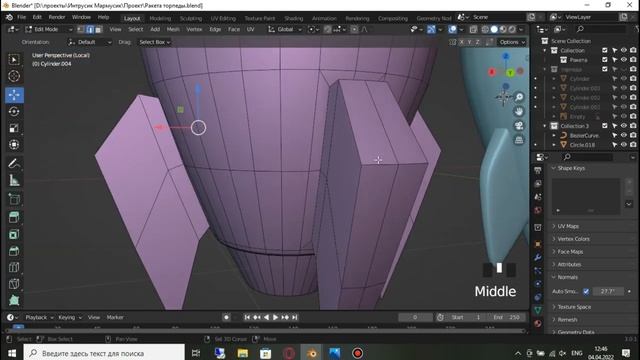Activate the Transform tool
640x360 pixels.
pos(14,145)
